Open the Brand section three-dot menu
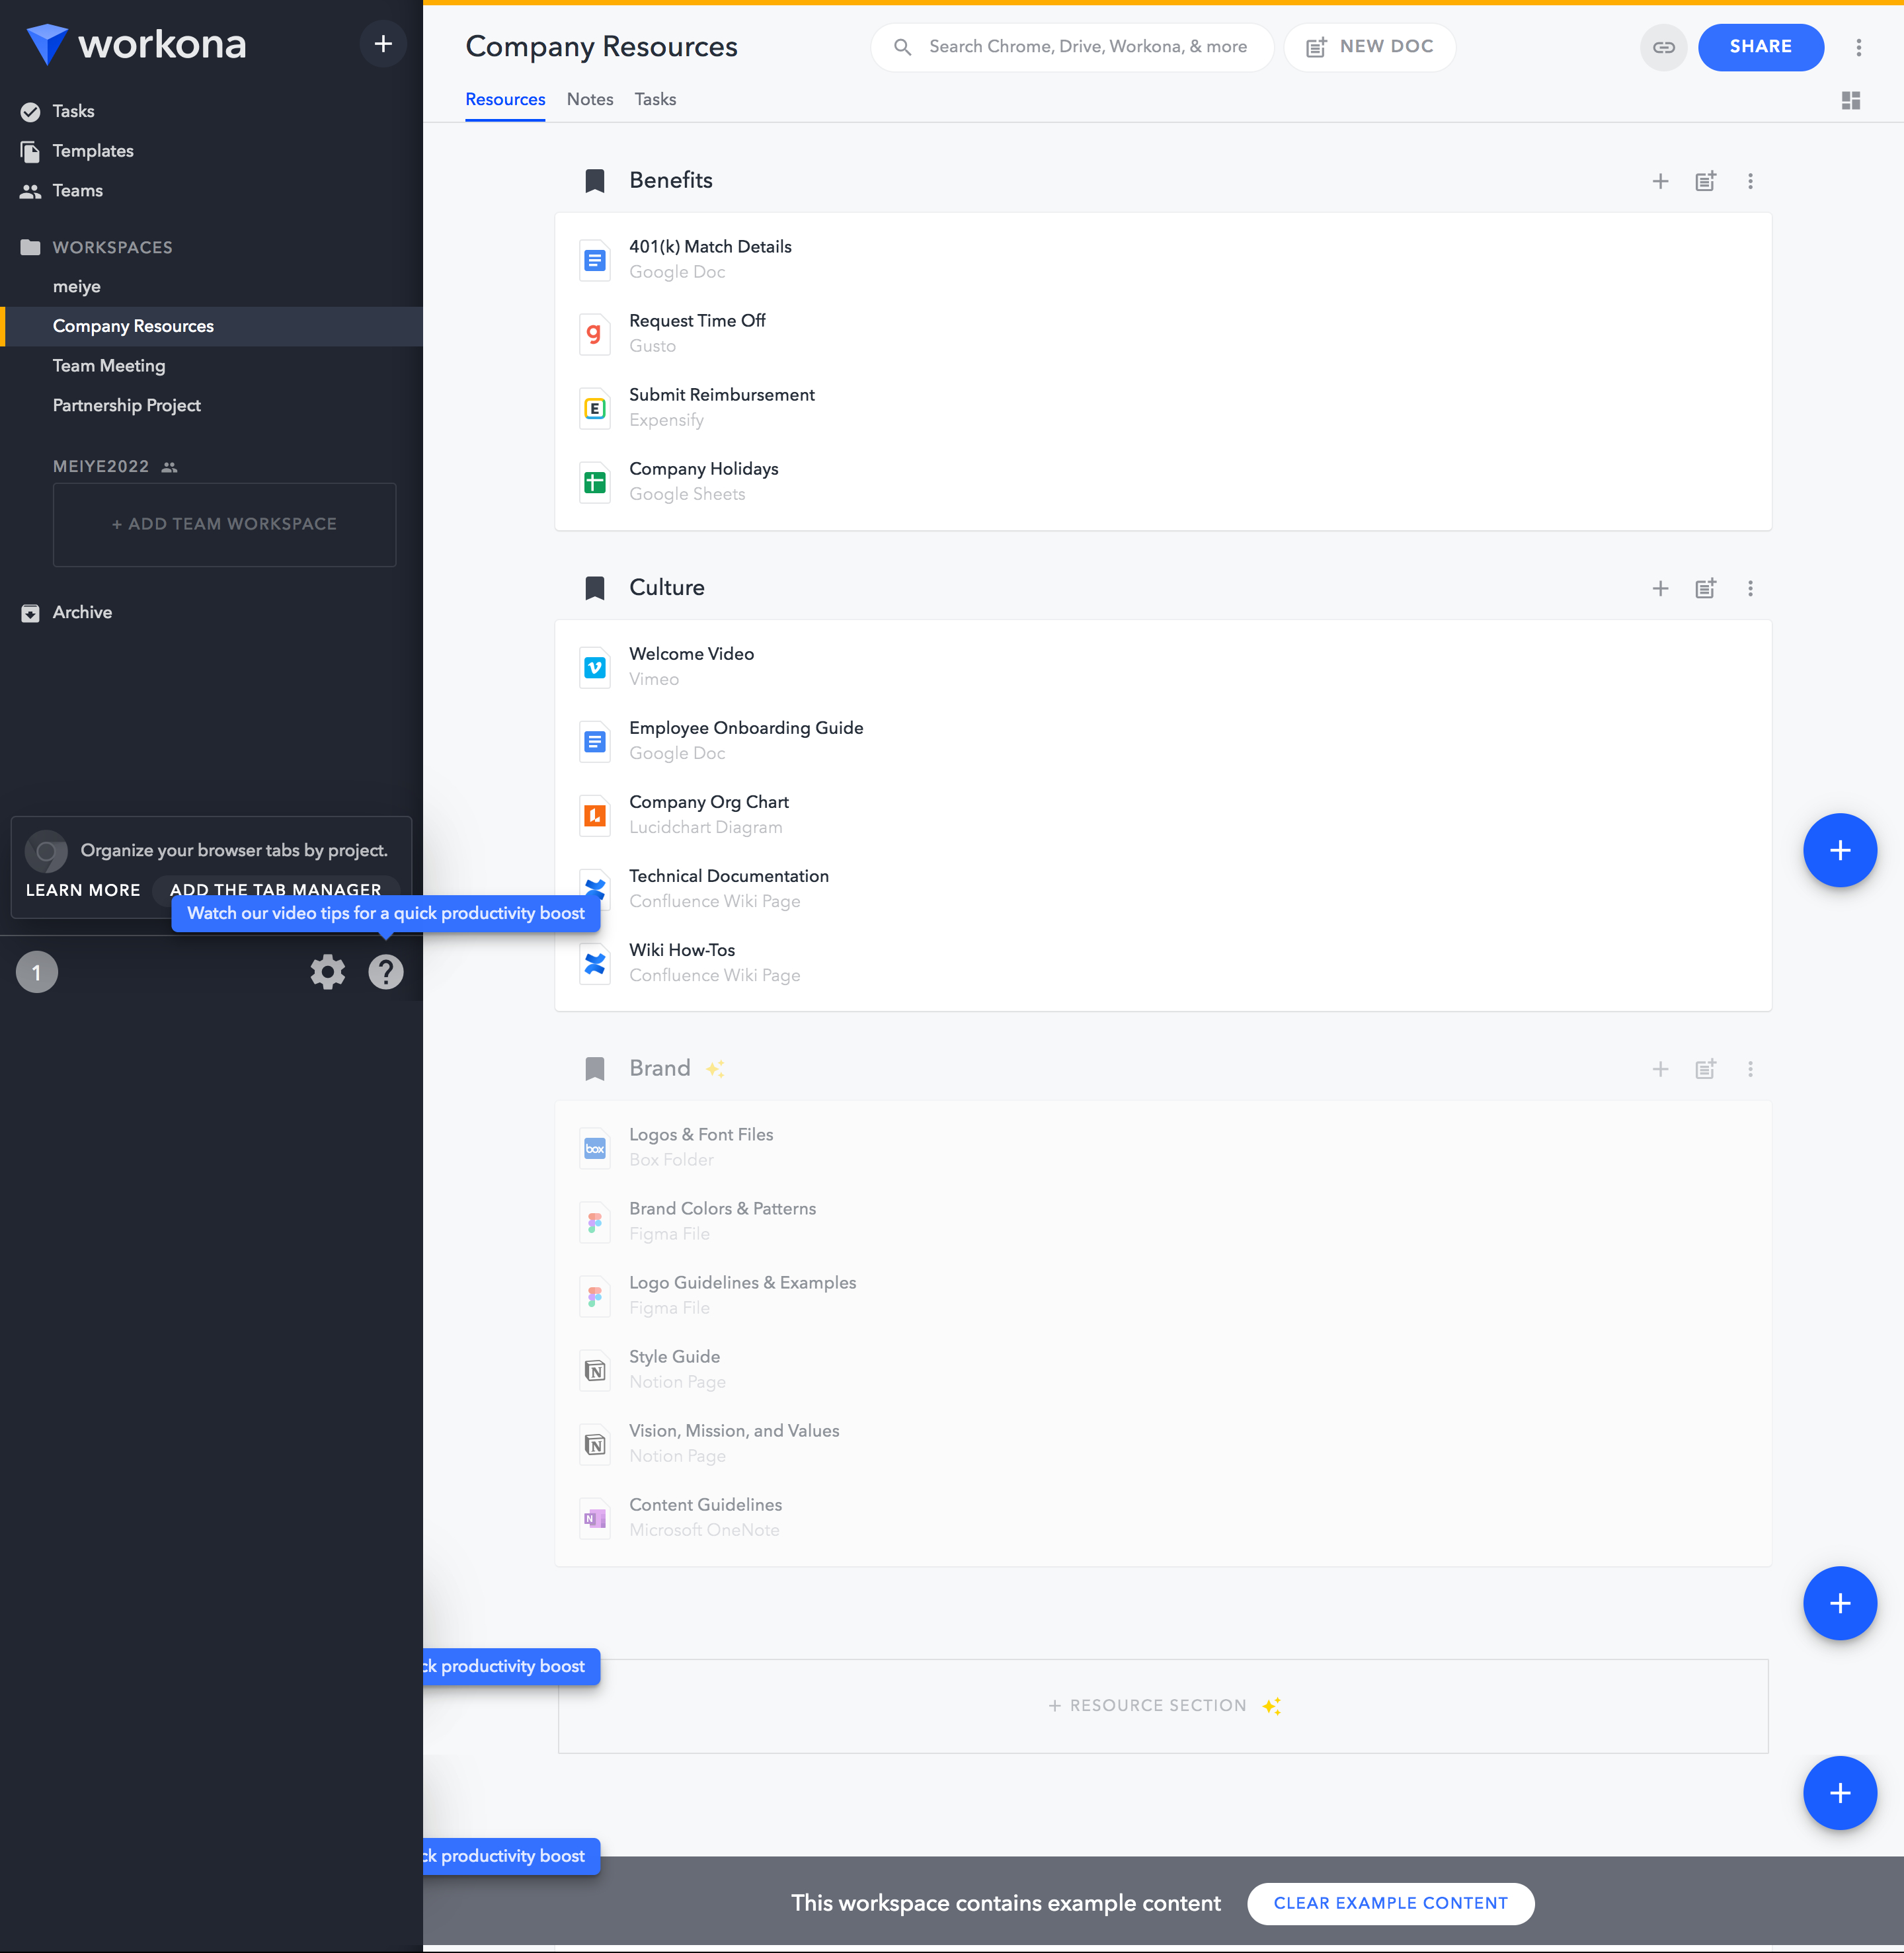 point(1750,1069)
